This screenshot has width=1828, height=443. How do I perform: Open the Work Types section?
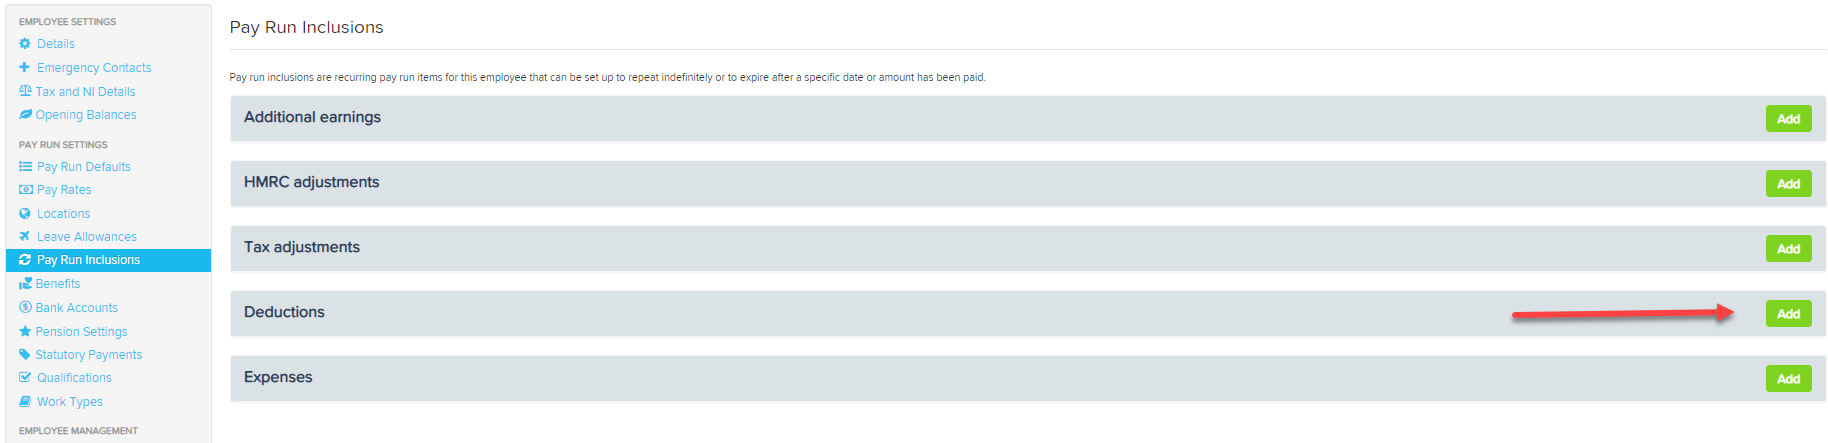[61, 402]
